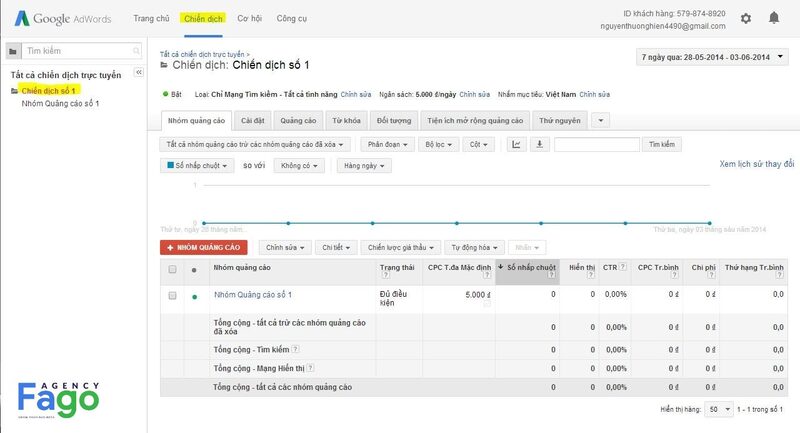This screenshot has height=433, width=800.
Task: Click the table search input field
Action: pos(596,144)
